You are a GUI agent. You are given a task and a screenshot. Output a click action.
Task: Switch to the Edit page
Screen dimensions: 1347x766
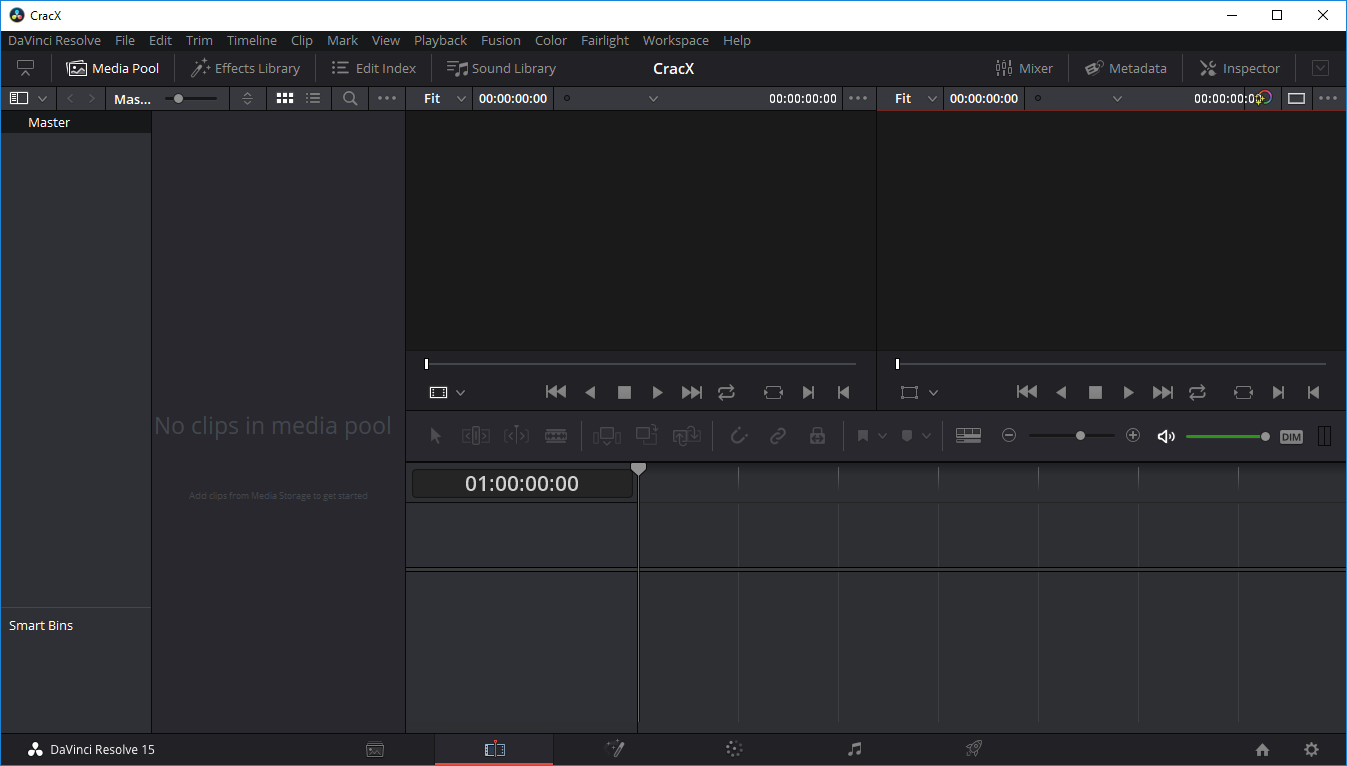click(x=494, y=749)
